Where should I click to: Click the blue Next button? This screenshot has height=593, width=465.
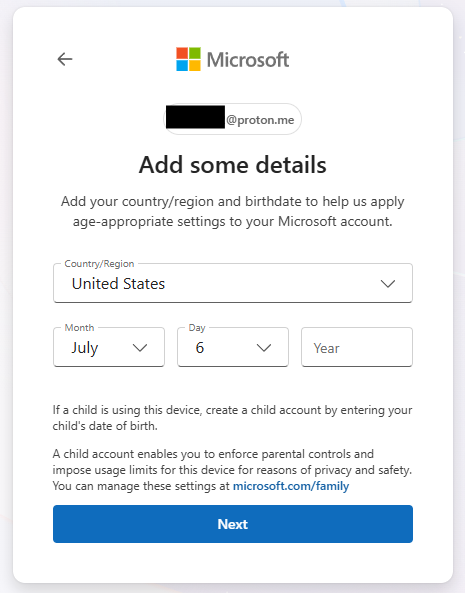point(233,524)
